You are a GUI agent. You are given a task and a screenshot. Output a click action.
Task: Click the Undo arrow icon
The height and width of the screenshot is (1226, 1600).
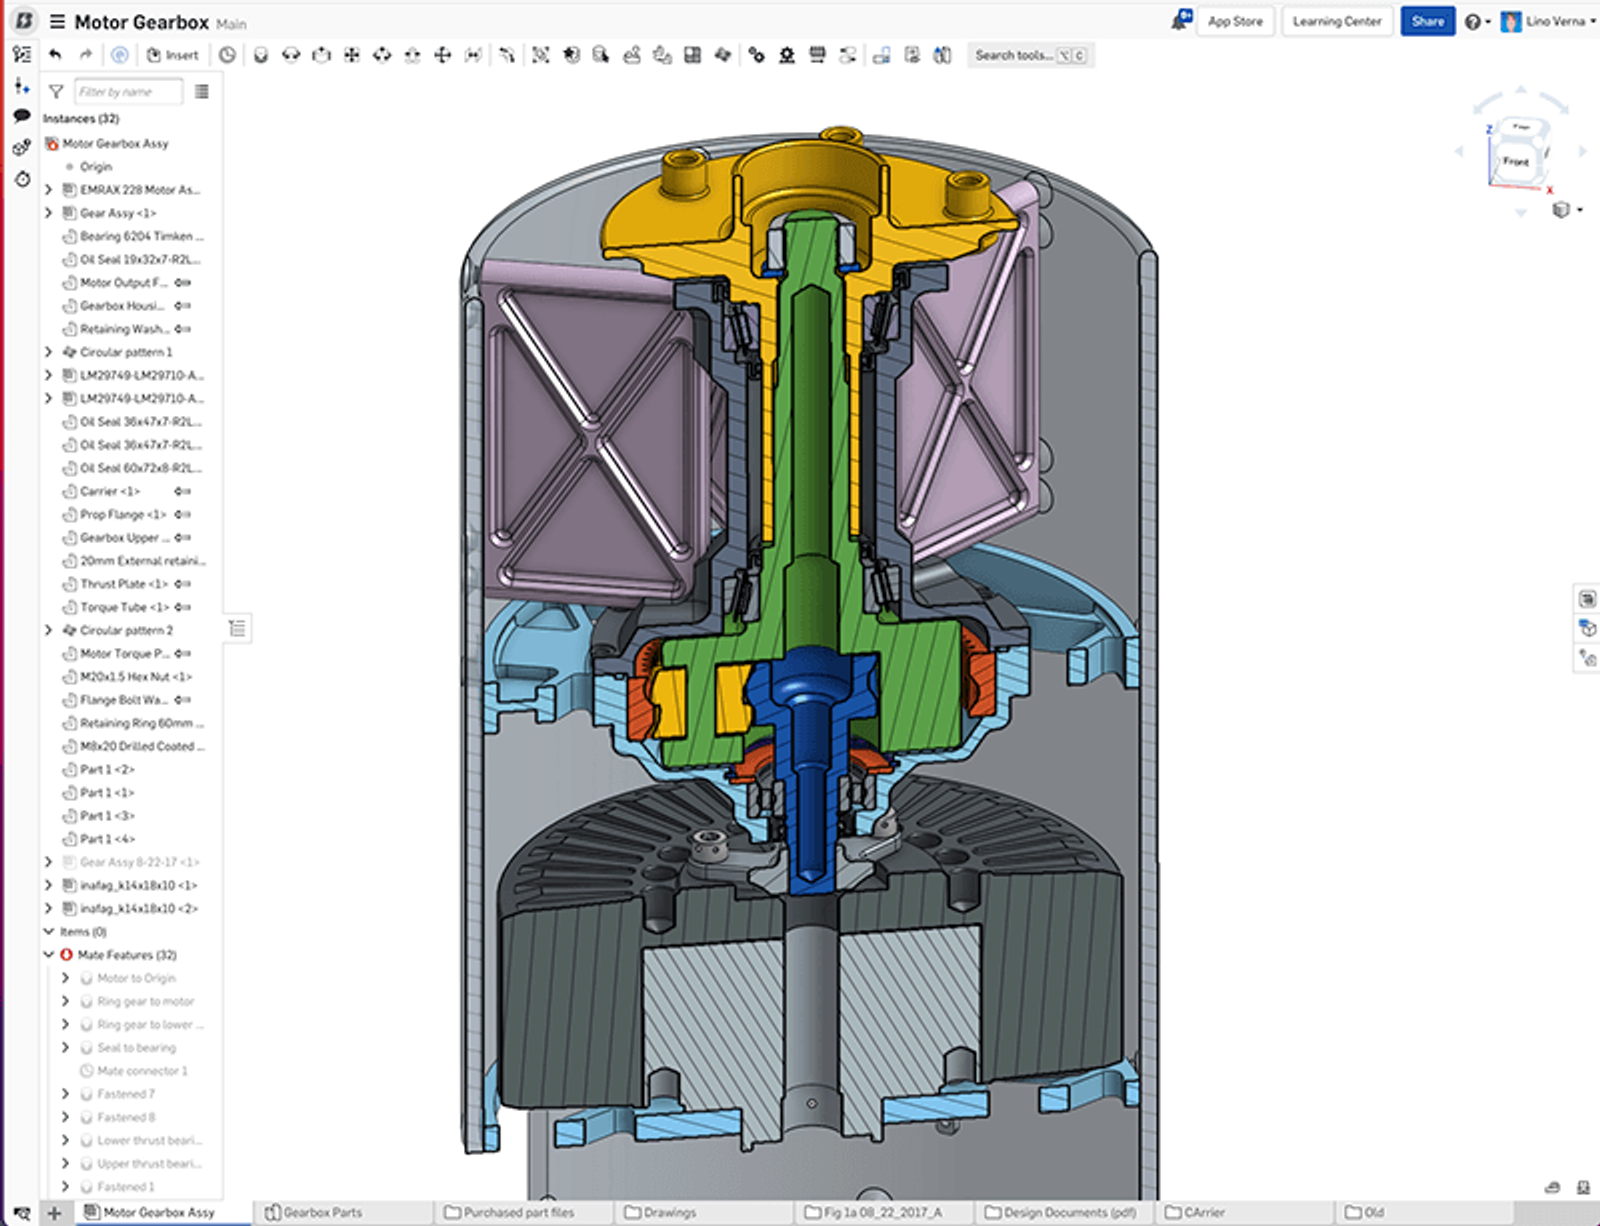coord(54,55)
